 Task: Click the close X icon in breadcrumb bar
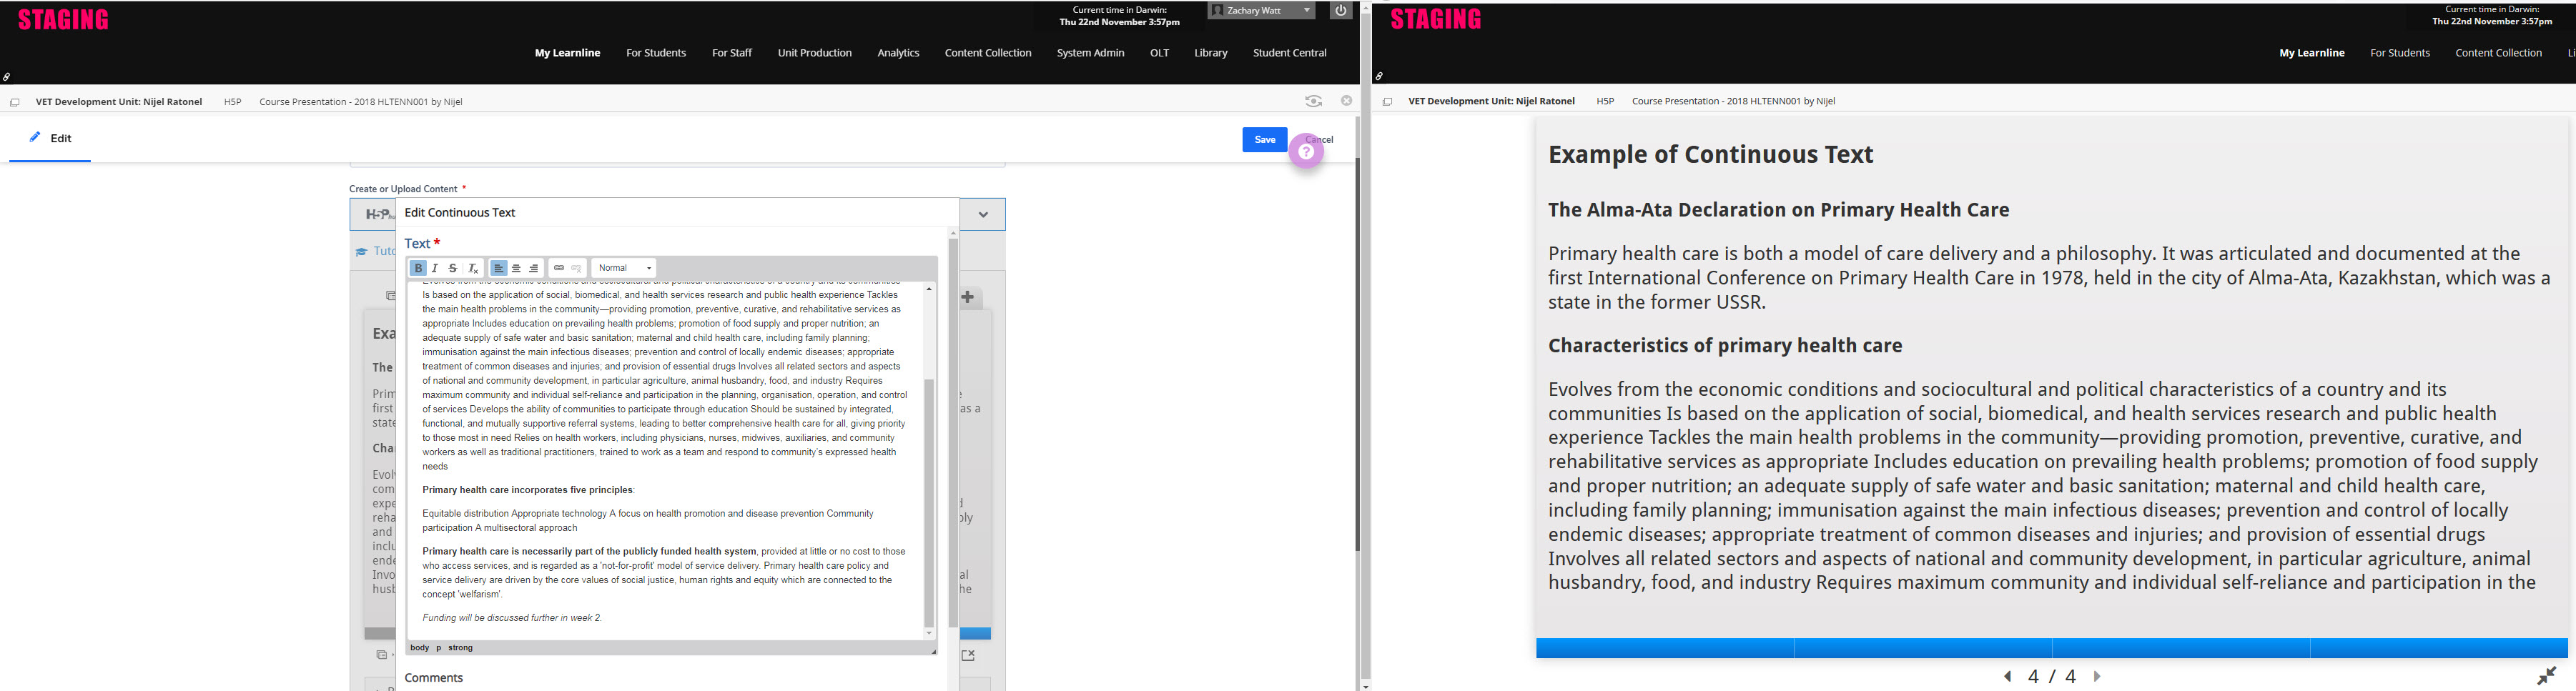pyautogui.click(x=1346, y=101)
